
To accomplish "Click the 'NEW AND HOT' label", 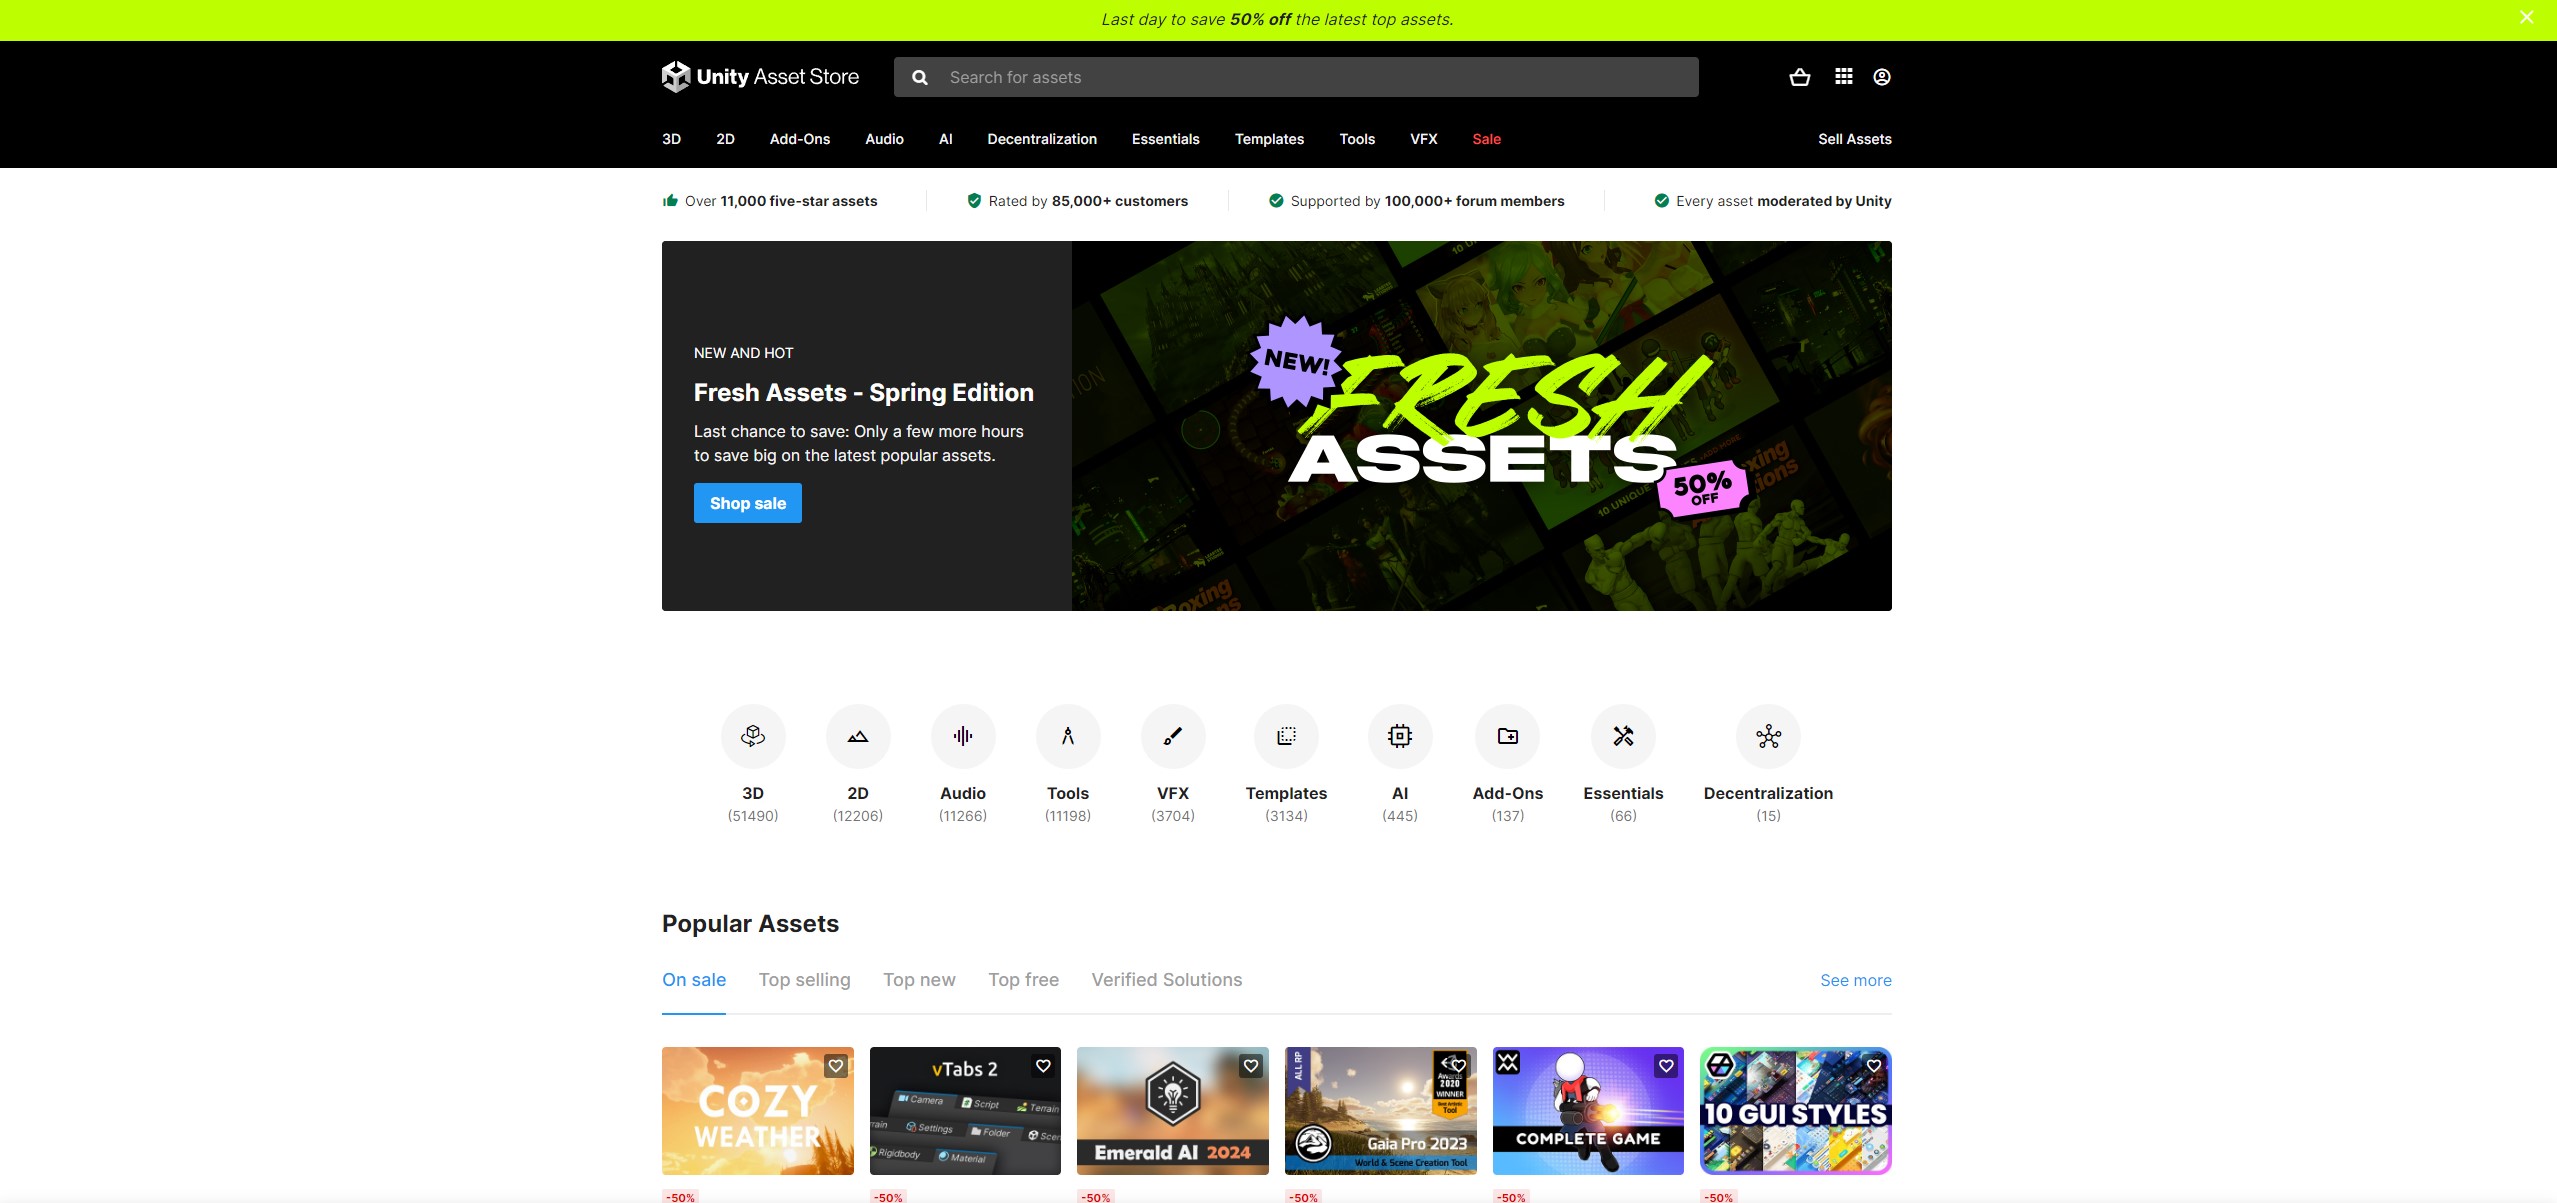I will tap(743, 353).
